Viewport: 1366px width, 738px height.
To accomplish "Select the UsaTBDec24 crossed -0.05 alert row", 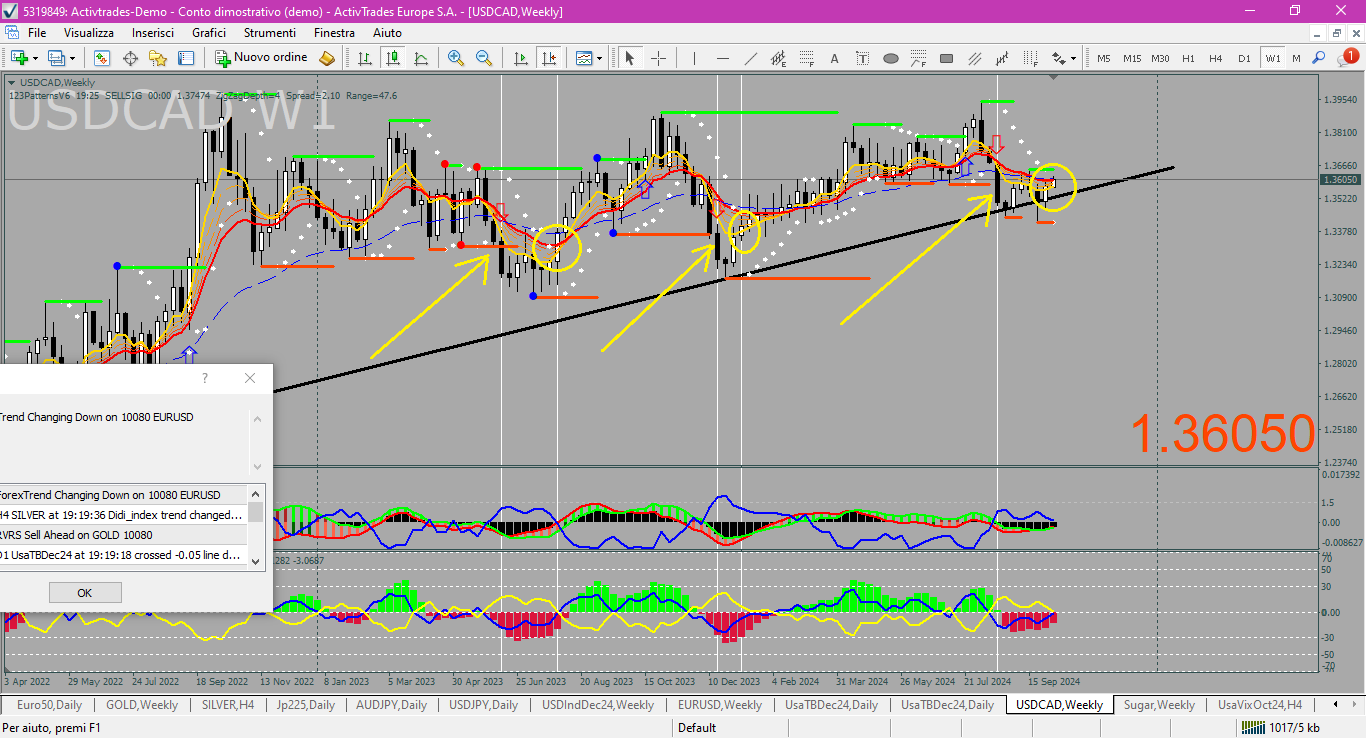I will pos(123,555).
